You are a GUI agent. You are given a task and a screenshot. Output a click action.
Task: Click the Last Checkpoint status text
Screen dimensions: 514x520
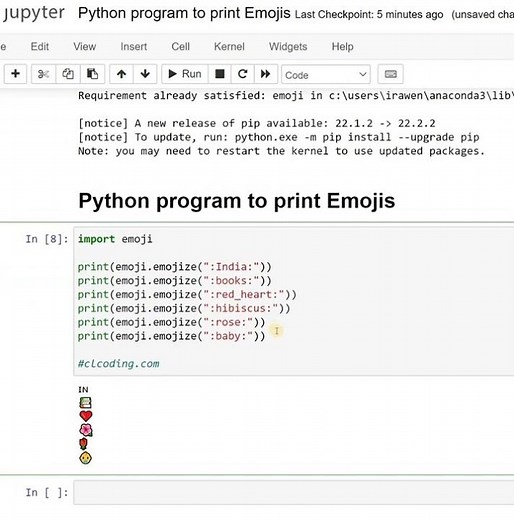tap(369, 15)
